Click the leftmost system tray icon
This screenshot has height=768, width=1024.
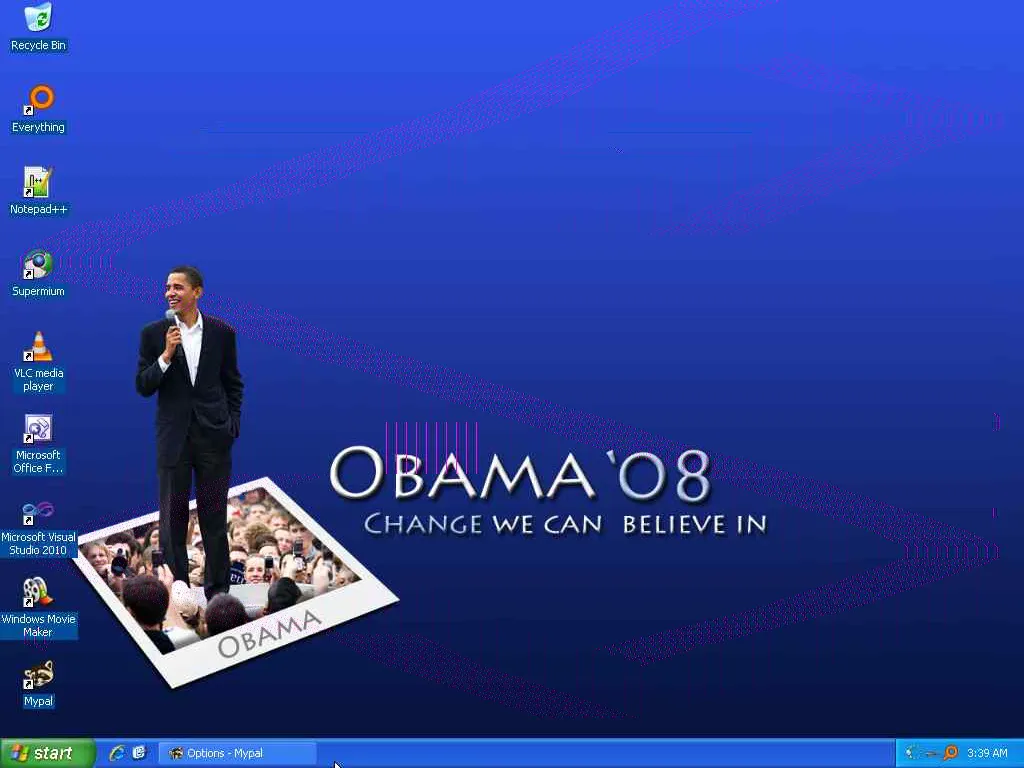912,753
